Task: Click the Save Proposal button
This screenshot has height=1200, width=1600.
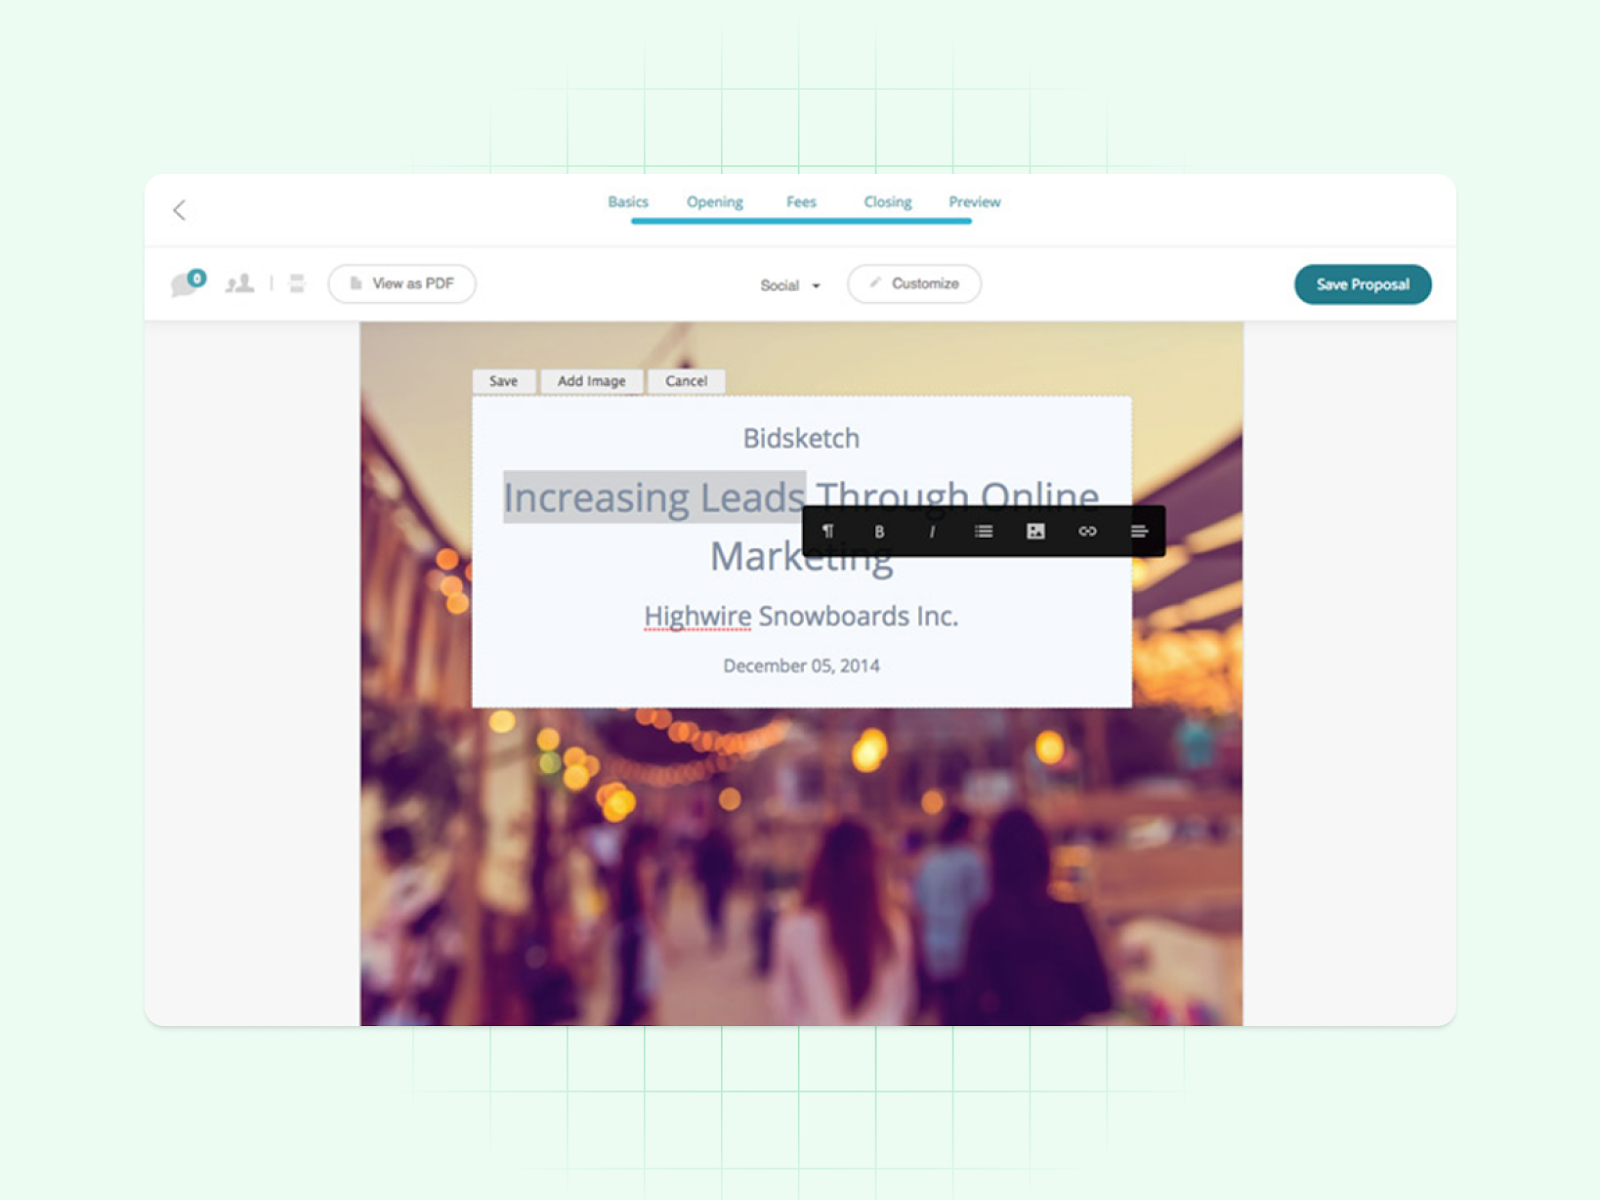Action: pos(1362,284)
